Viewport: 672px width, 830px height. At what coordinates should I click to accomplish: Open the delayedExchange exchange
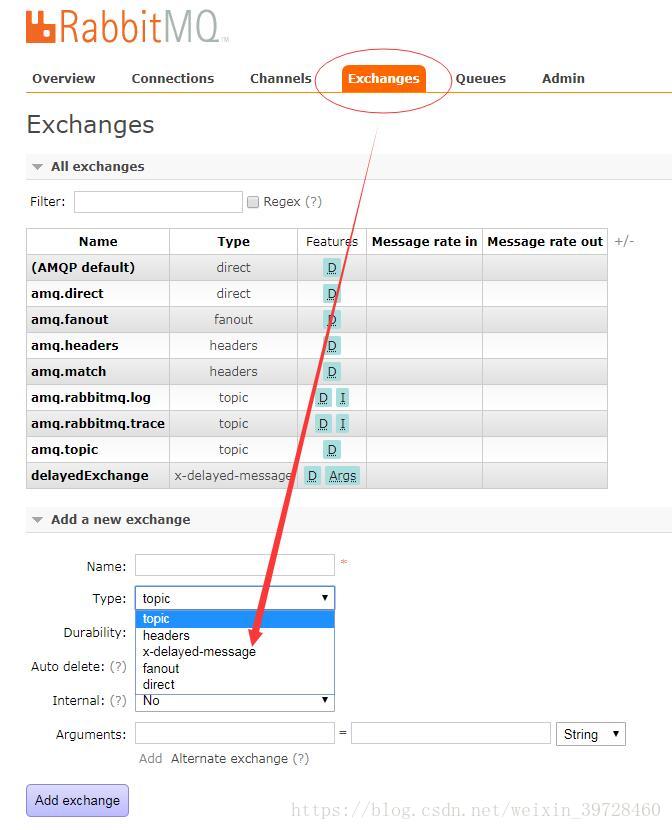(89, 475)
